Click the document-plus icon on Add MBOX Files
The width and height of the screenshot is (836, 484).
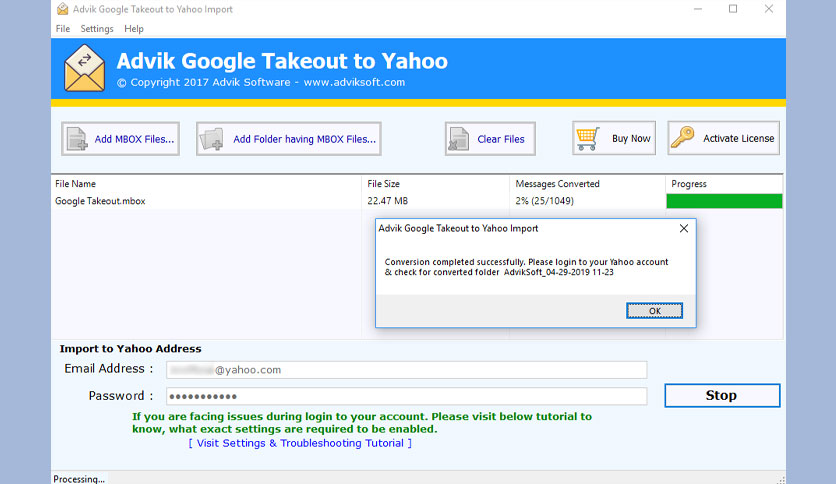(77, 139)
